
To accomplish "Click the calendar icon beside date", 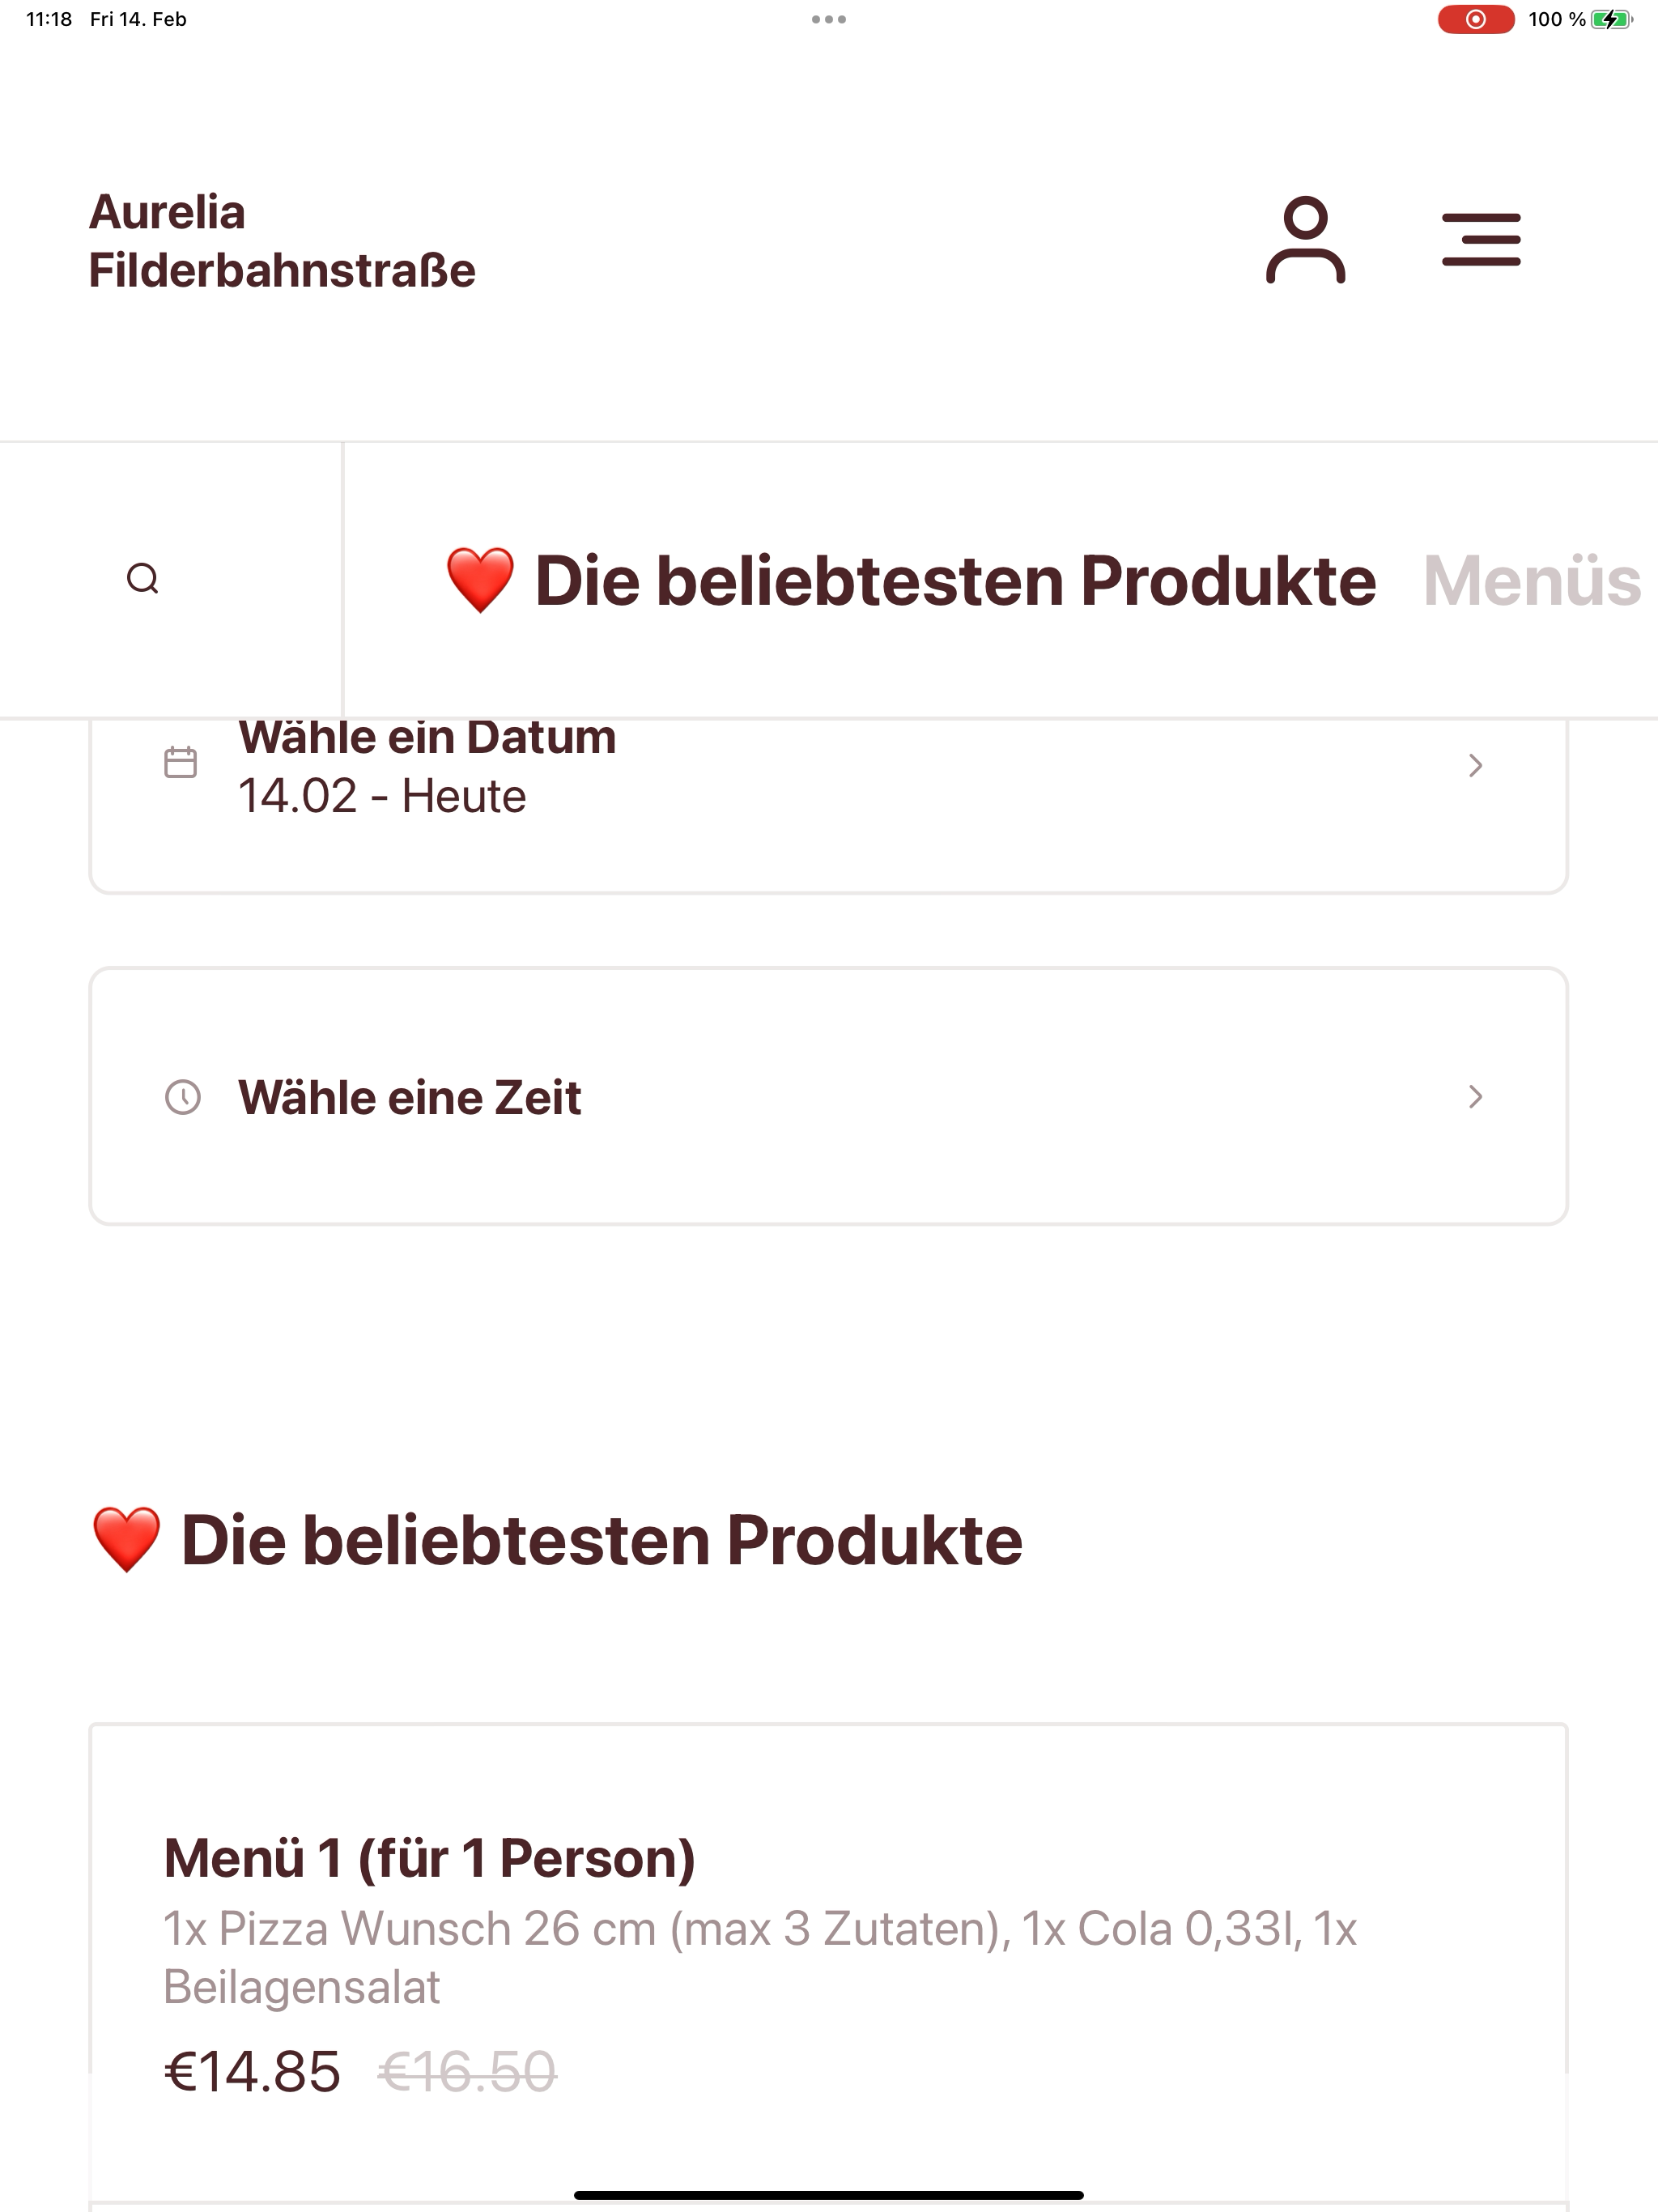I will coord(180,763).
